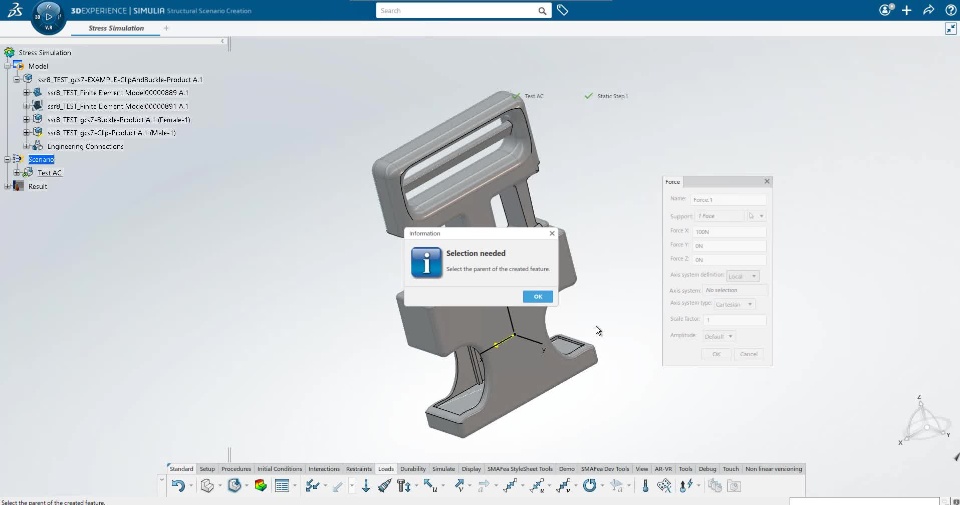Open the help question mark icon
This screenshot has width=960, height=505.
click(x=950, y=10)
